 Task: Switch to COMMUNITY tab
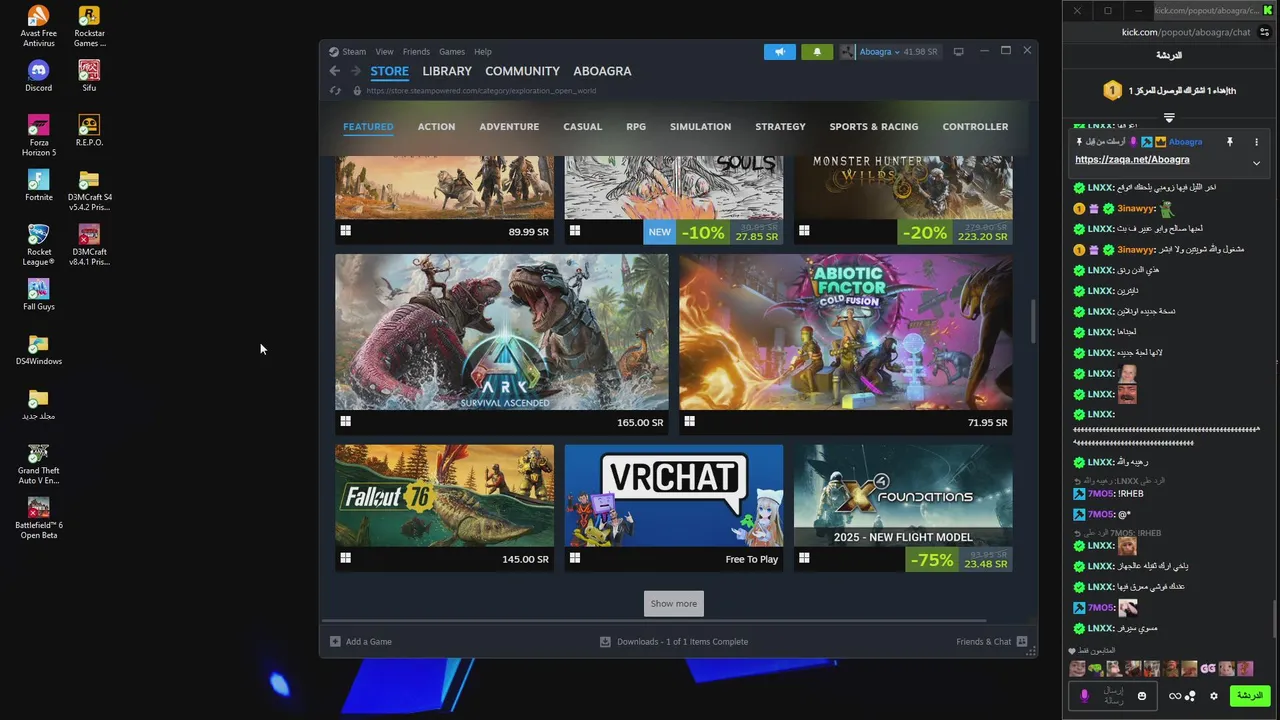[522, 71]
